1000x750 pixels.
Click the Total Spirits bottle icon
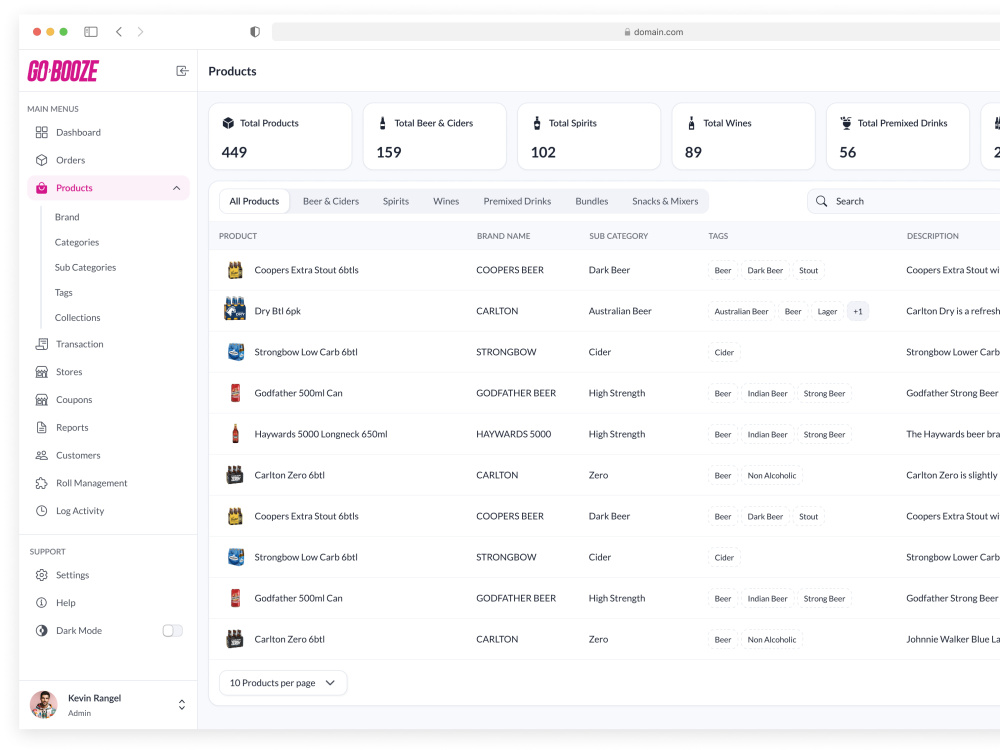click(537, 123)
